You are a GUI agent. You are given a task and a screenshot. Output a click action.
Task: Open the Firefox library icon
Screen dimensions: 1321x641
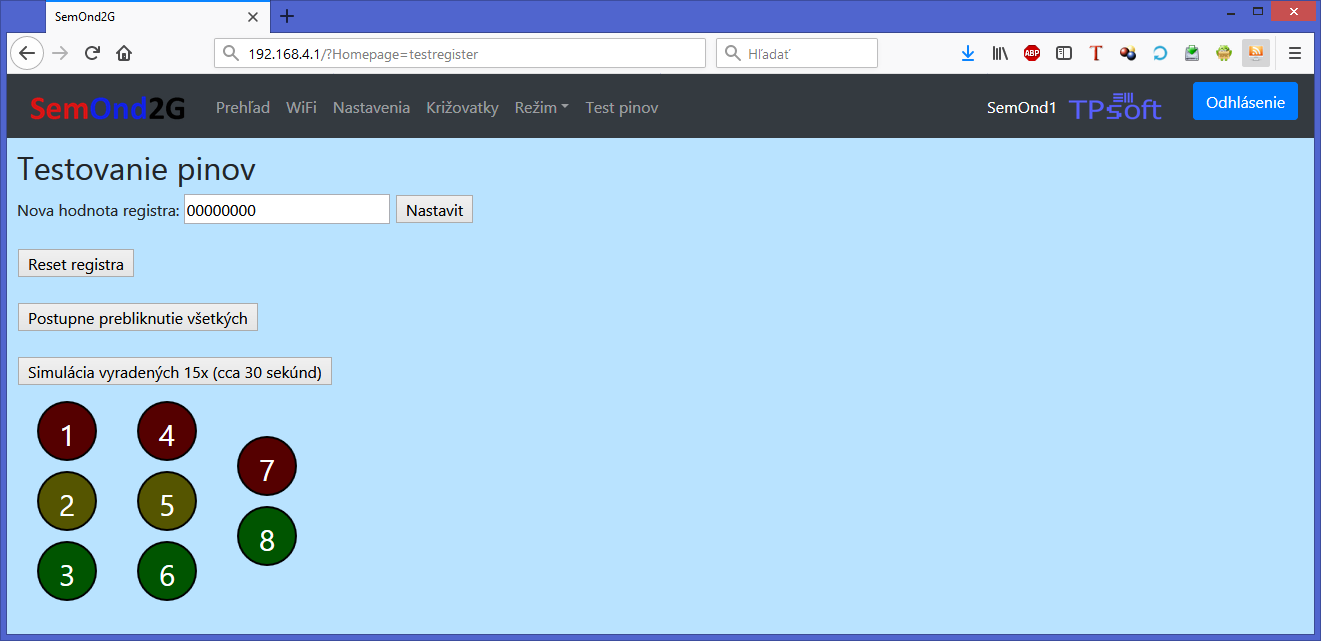click(1000, 53)
